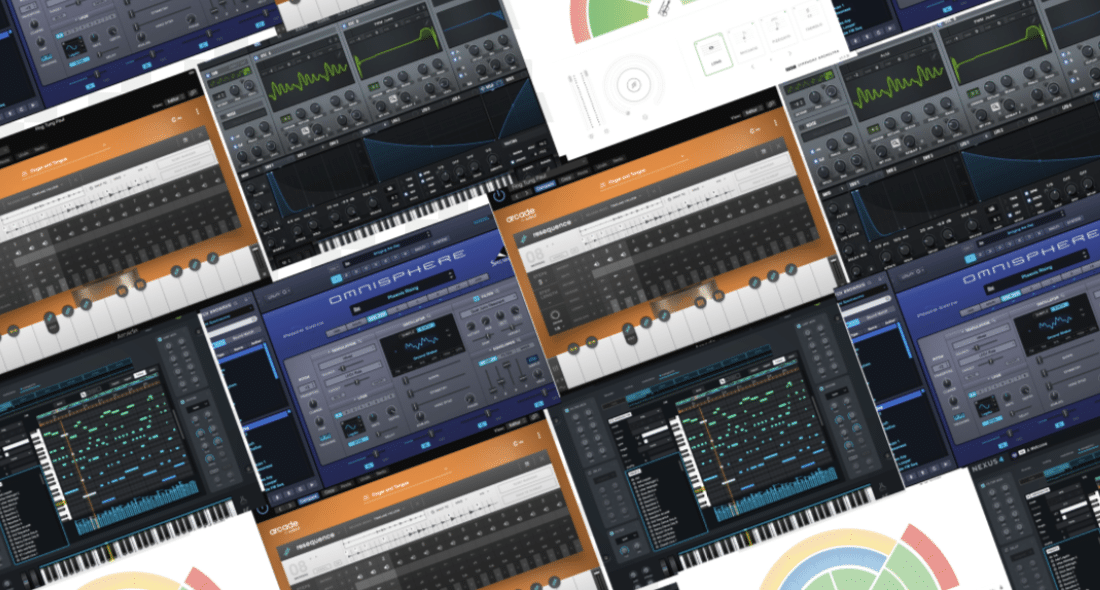Viewport: 1100px width, 590px height.
Task: Click the oscillator waveform display in center Omnisphere
Action: click(421, 343)
